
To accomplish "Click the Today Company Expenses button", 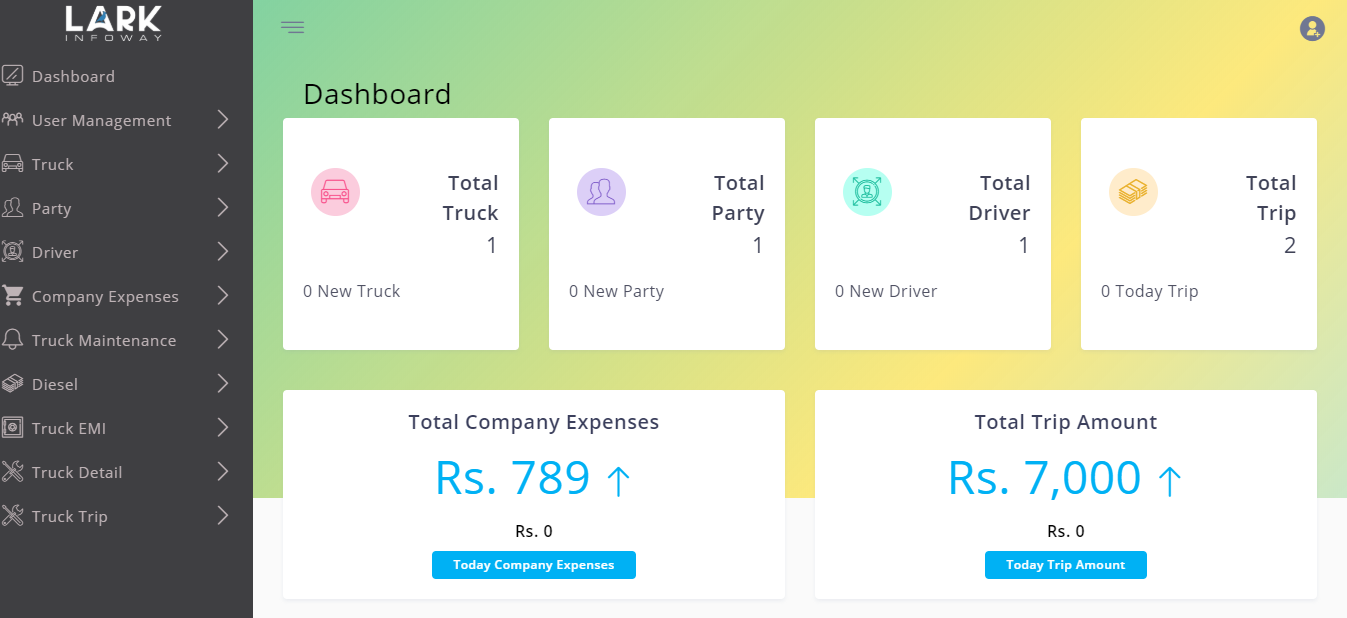I will tap(534, 565).
